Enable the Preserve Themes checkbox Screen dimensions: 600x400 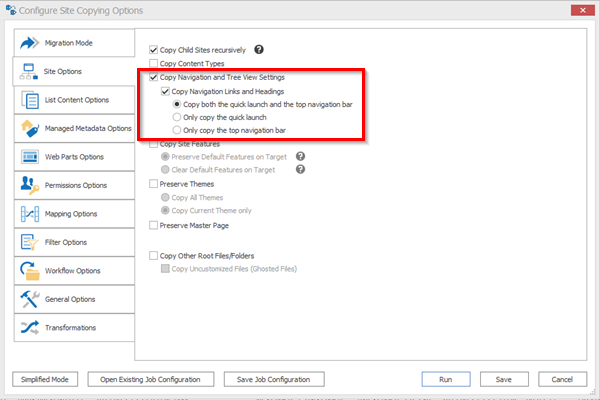coord(153,184)
